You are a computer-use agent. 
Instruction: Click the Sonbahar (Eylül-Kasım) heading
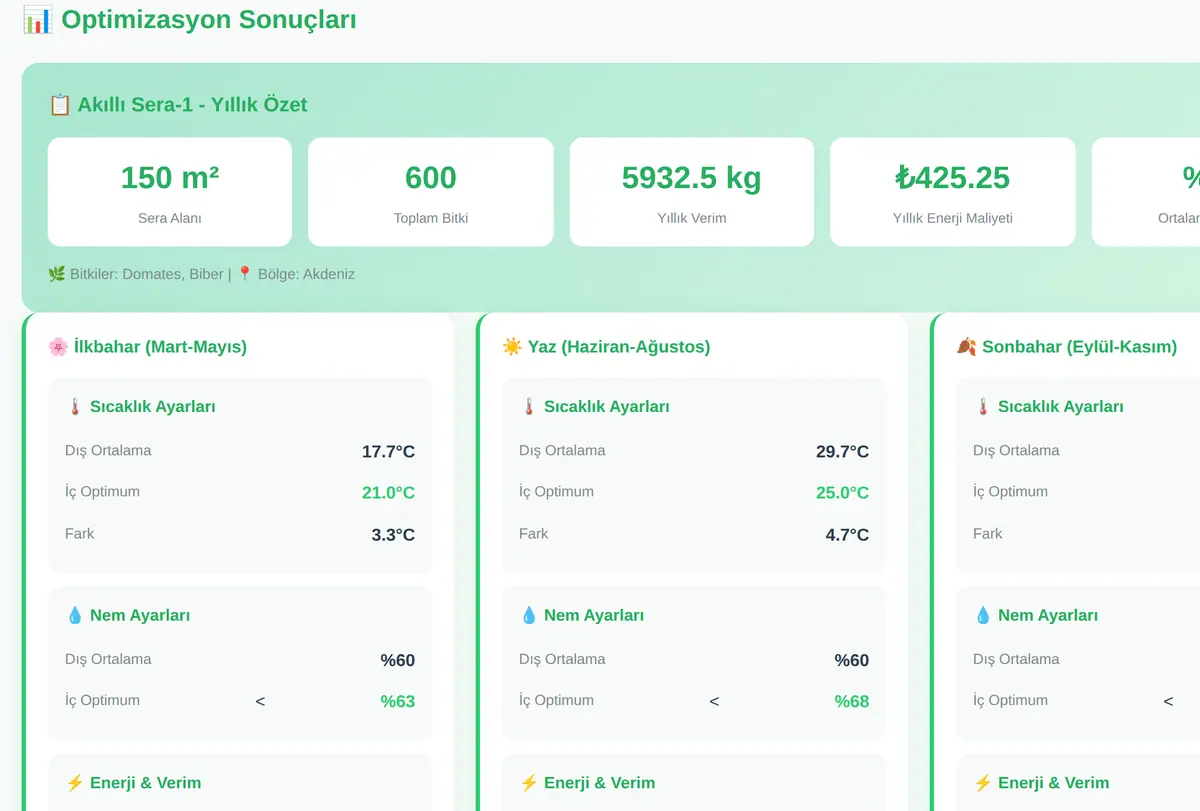click(1079, 347)
